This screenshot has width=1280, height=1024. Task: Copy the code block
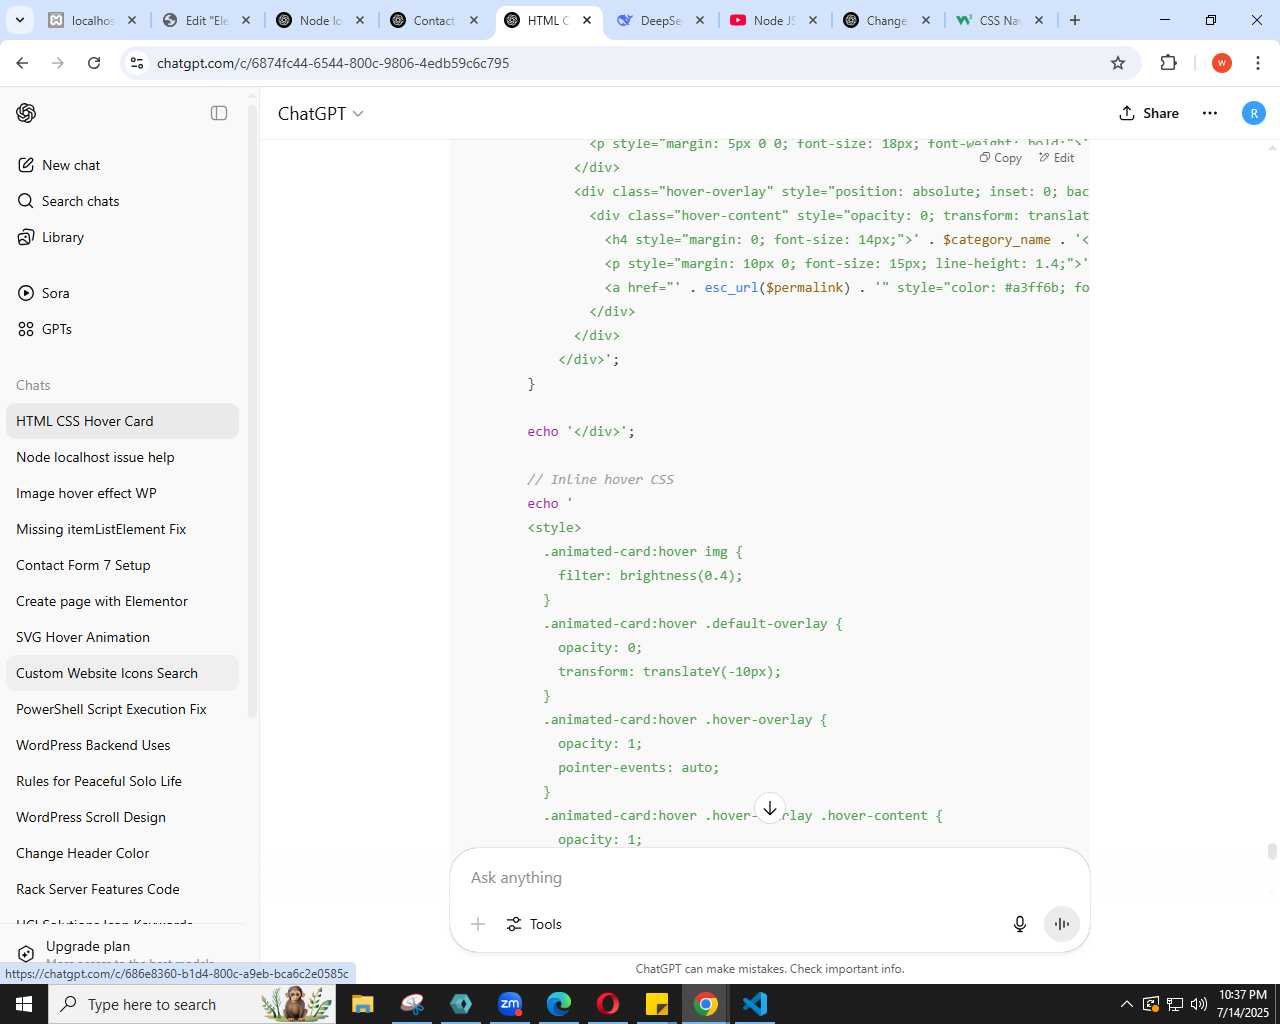[x=1001, y=158]
